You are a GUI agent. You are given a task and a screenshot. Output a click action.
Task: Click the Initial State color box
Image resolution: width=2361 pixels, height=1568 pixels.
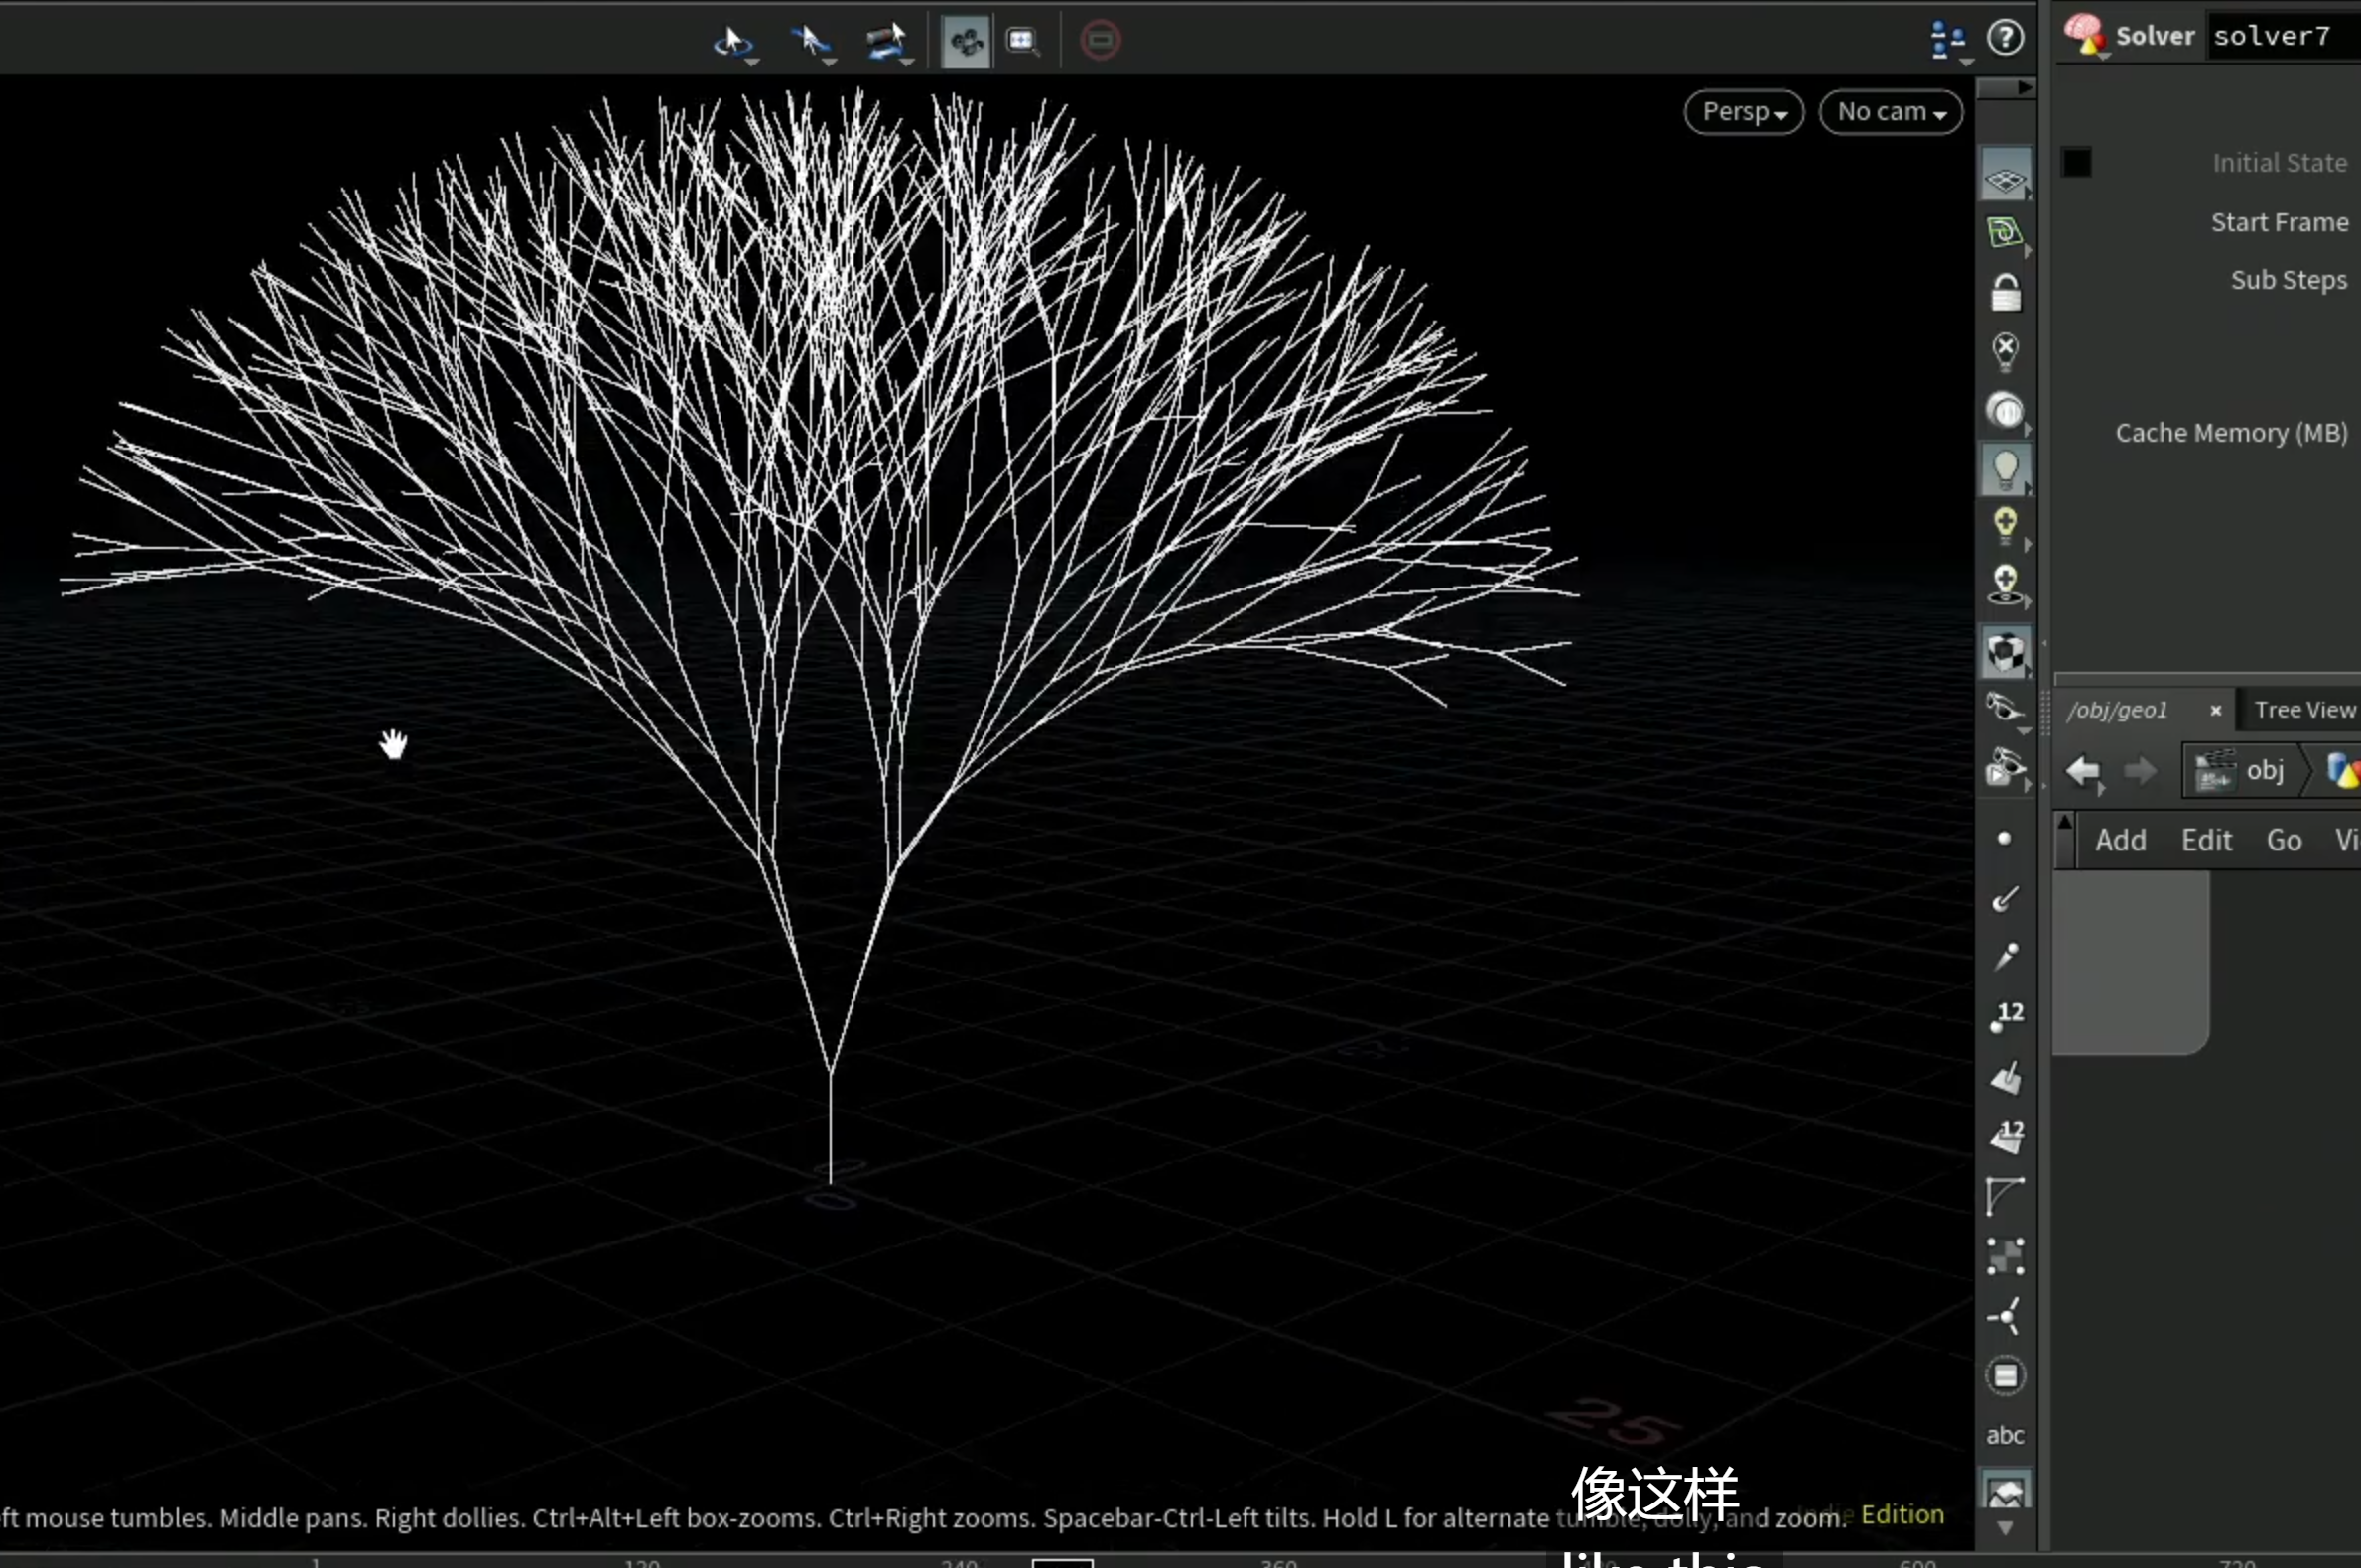point(2076,162)
